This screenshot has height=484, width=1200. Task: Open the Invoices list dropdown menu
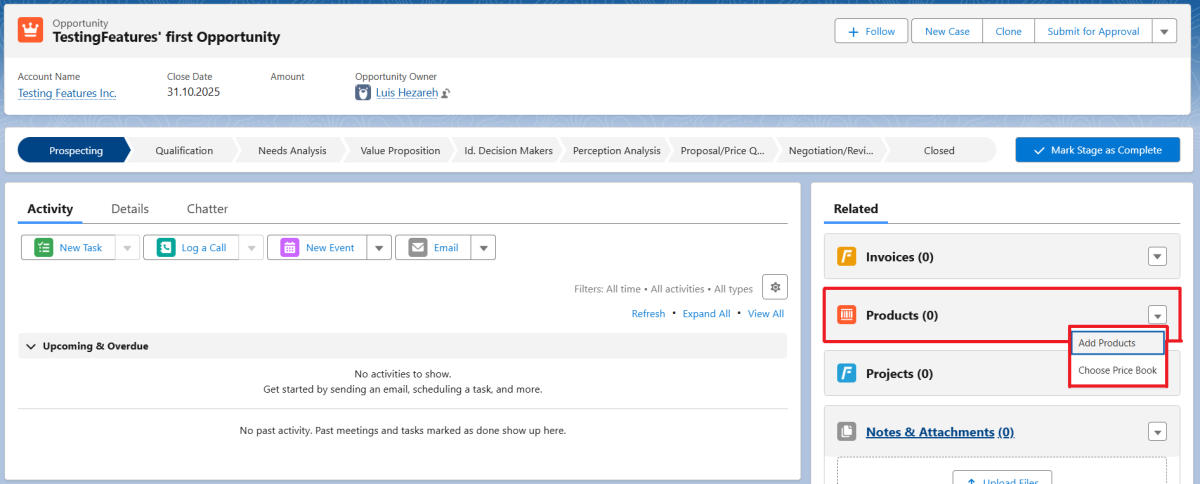tap(1157, 257)
